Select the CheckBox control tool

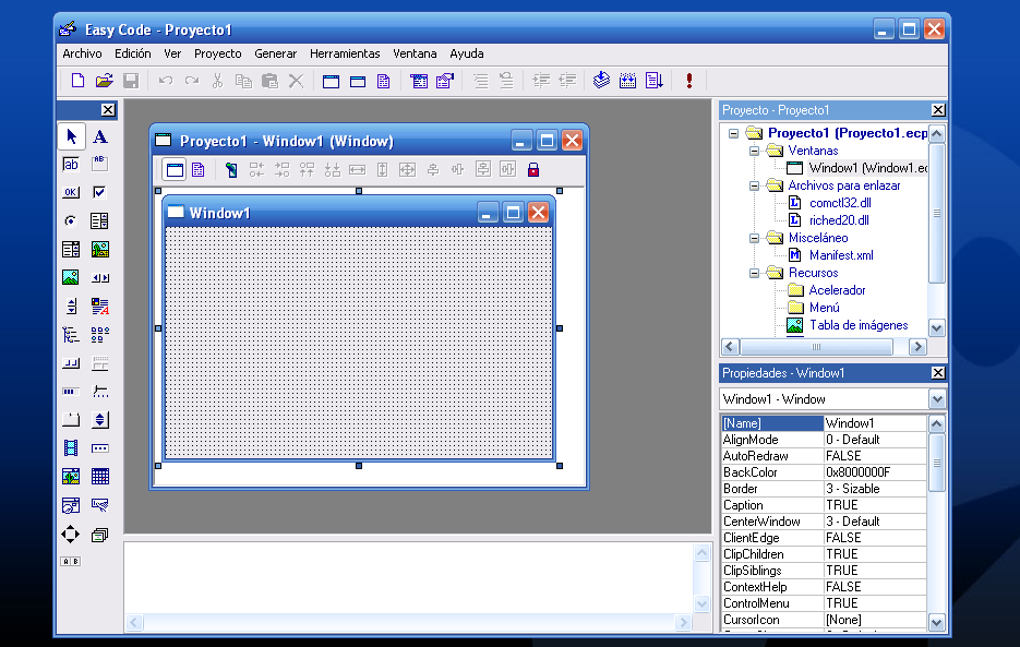[100, 192]
